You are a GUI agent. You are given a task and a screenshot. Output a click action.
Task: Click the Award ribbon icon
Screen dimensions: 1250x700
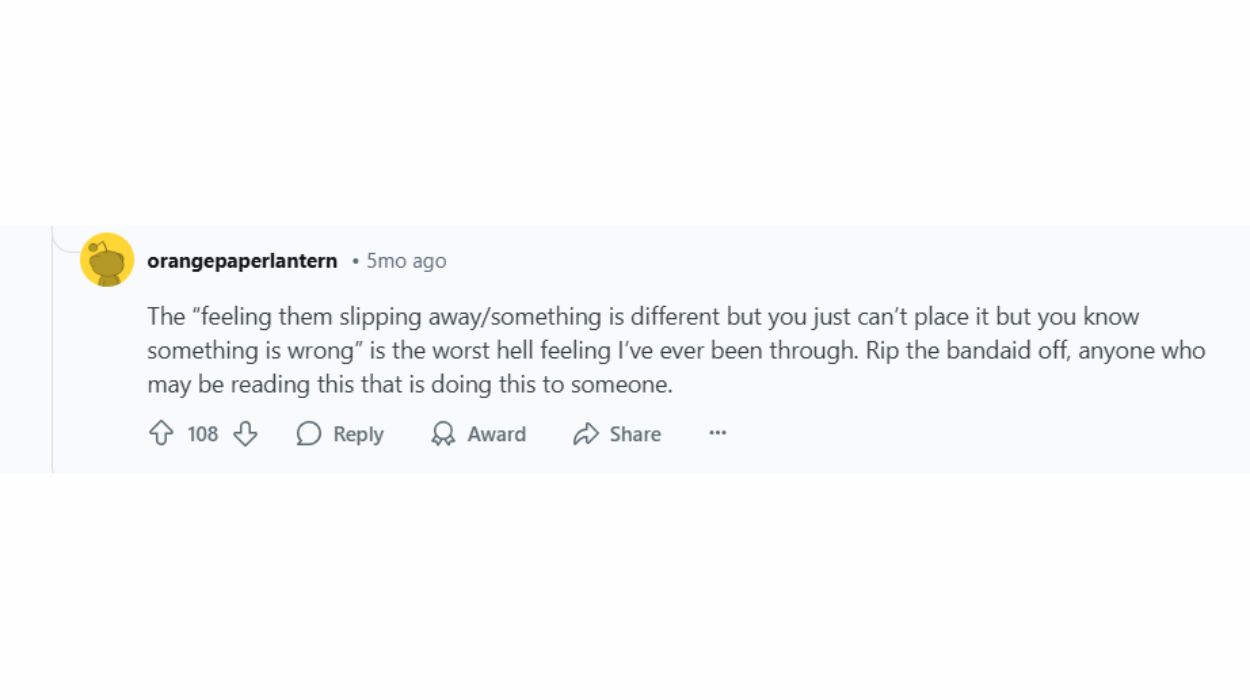(x=443, y=433)
